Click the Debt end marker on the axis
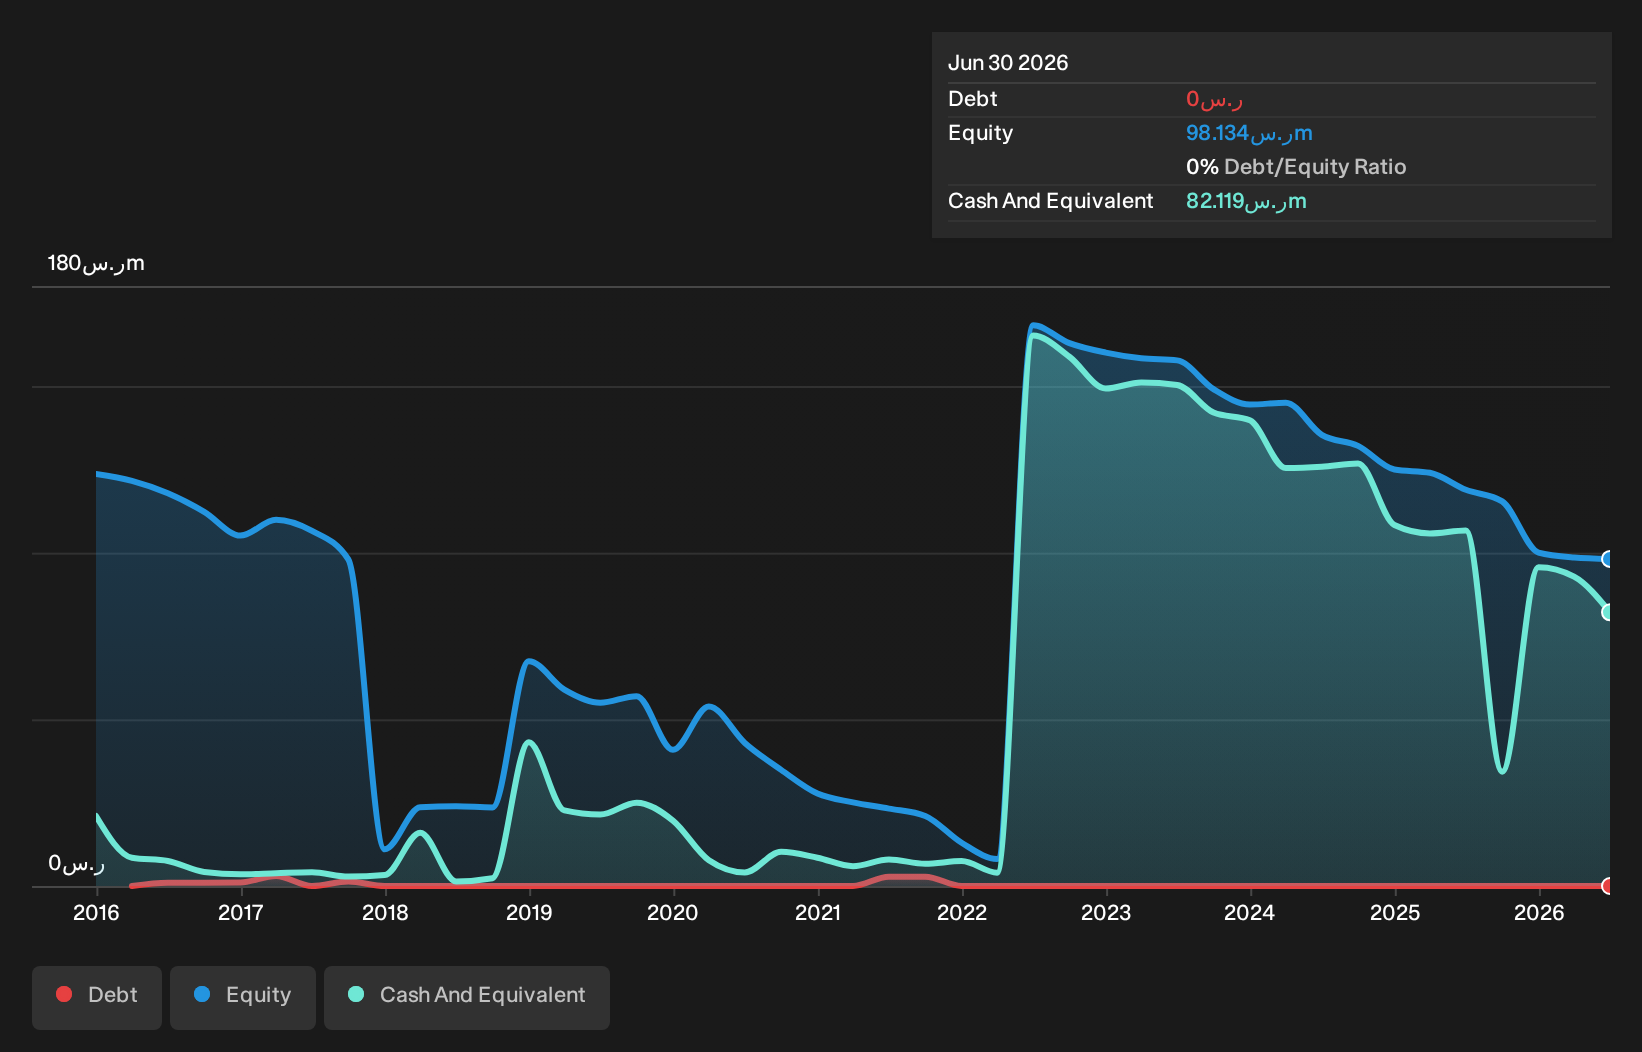Screen dimensions: 1642x1052 pyautogui.click(x=1608, y=886)
